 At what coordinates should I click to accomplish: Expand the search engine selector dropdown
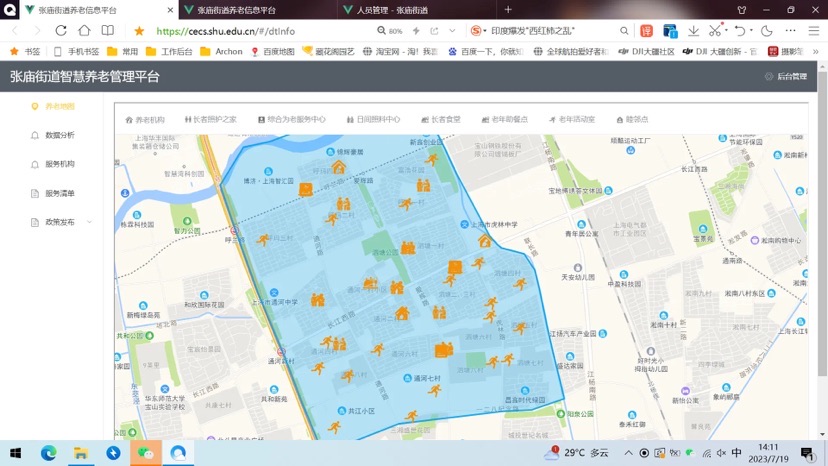coord(478,31)
